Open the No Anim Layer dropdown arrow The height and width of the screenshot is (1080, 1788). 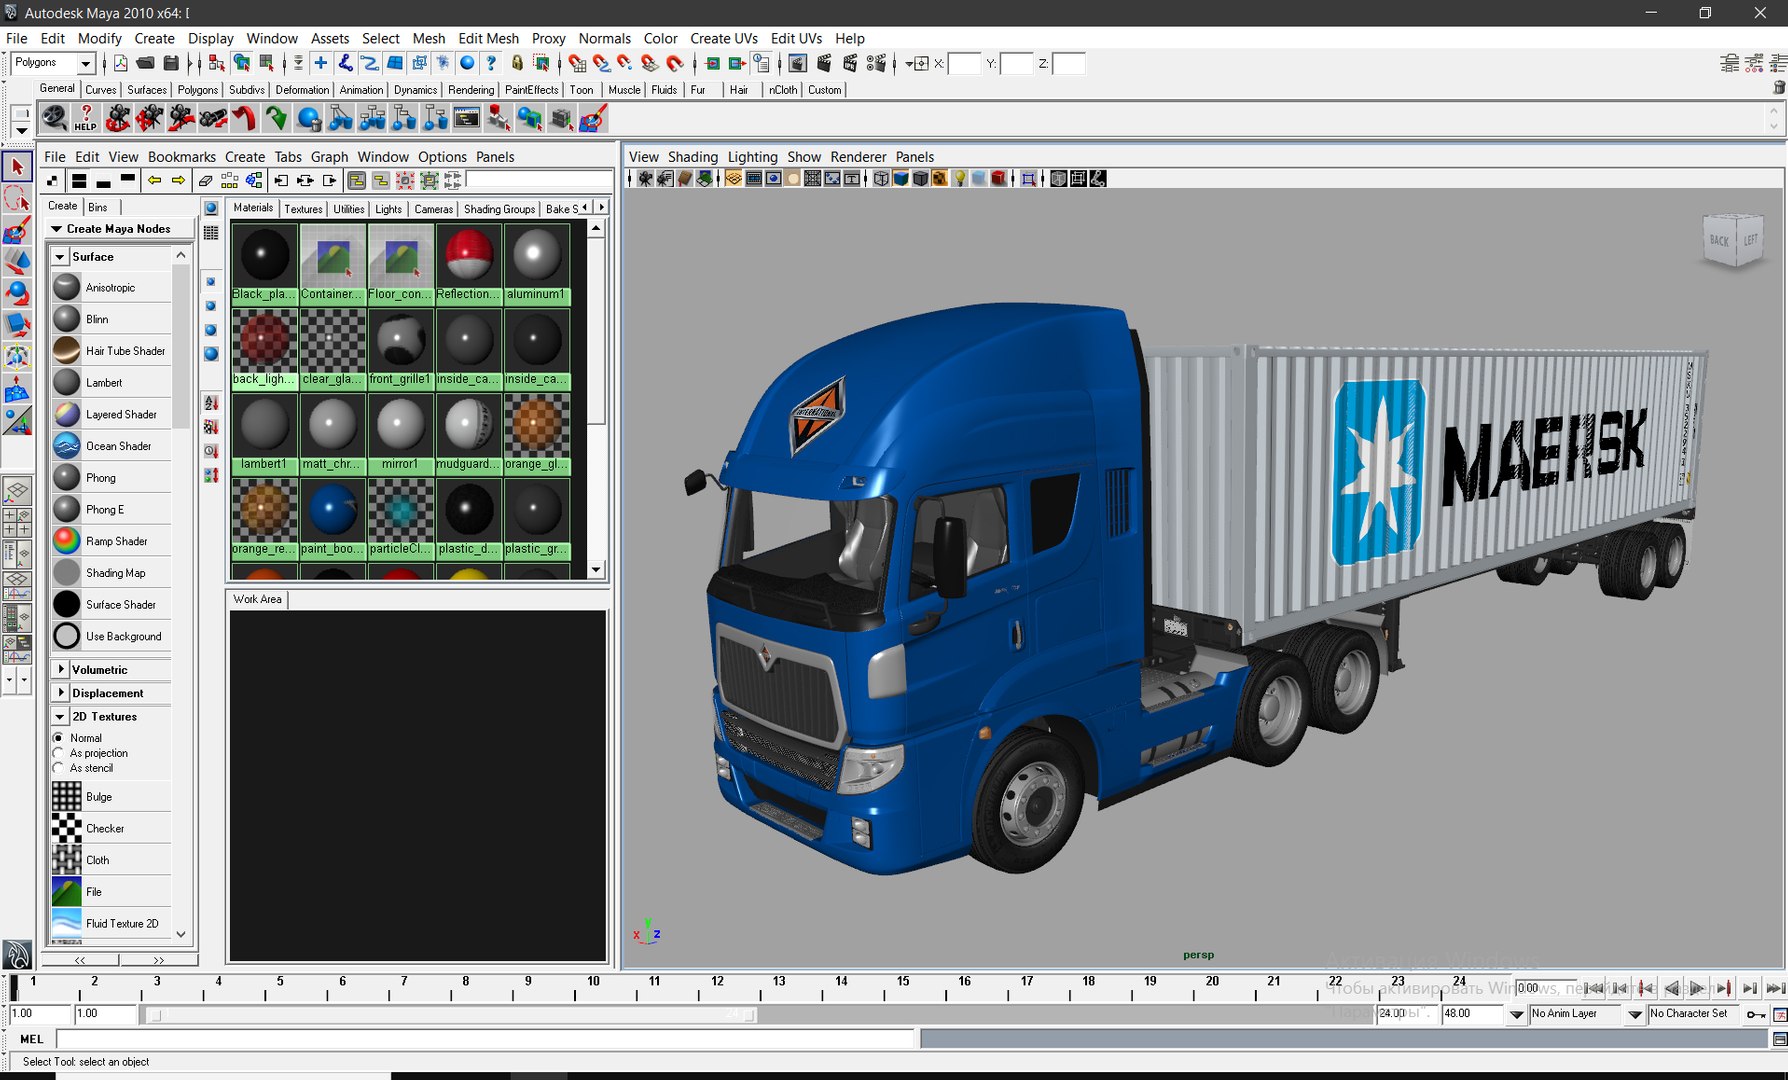pos(1635,1014)
